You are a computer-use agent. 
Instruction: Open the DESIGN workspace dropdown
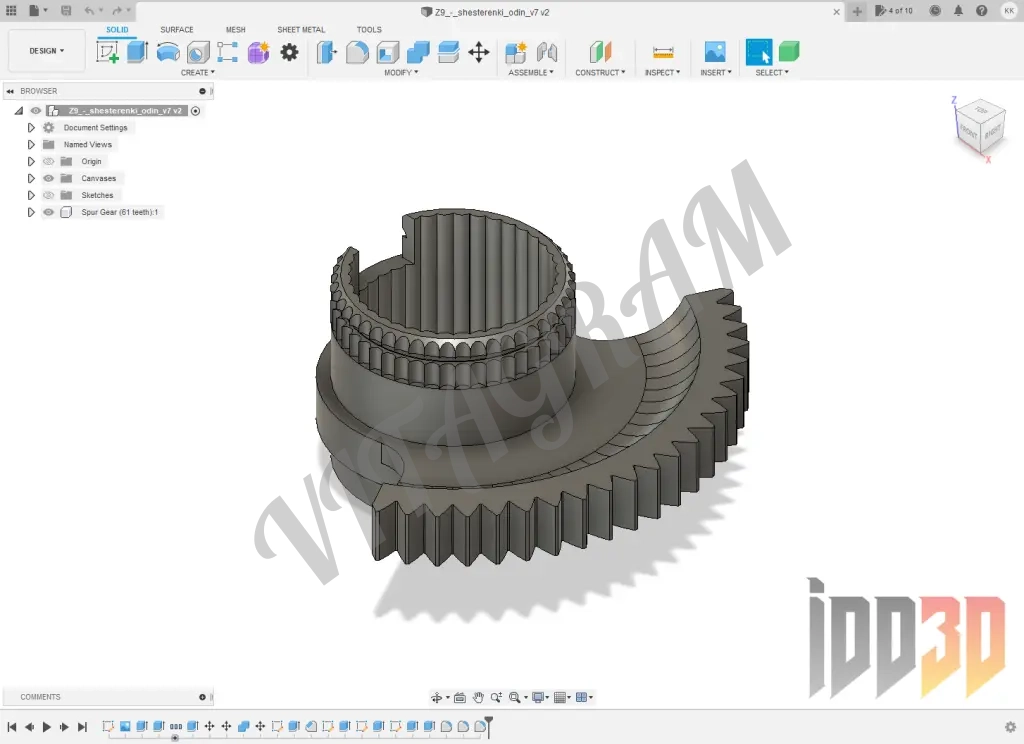tap(47, 51)
